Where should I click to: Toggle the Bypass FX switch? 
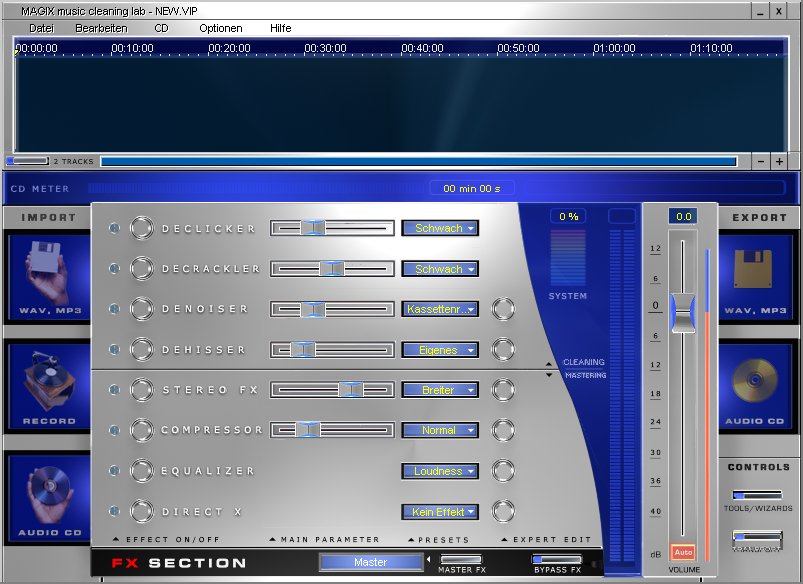pos(557,559)
